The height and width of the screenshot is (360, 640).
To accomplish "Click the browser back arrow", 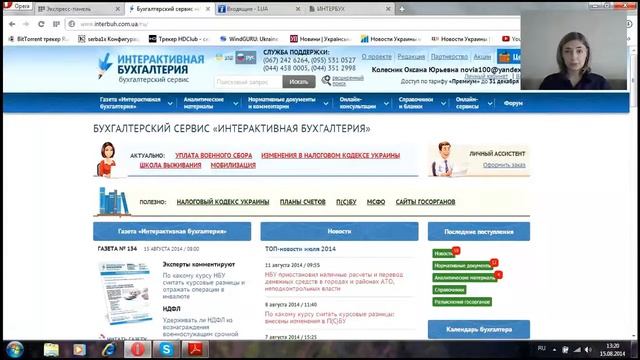I will tap(12, 24).
